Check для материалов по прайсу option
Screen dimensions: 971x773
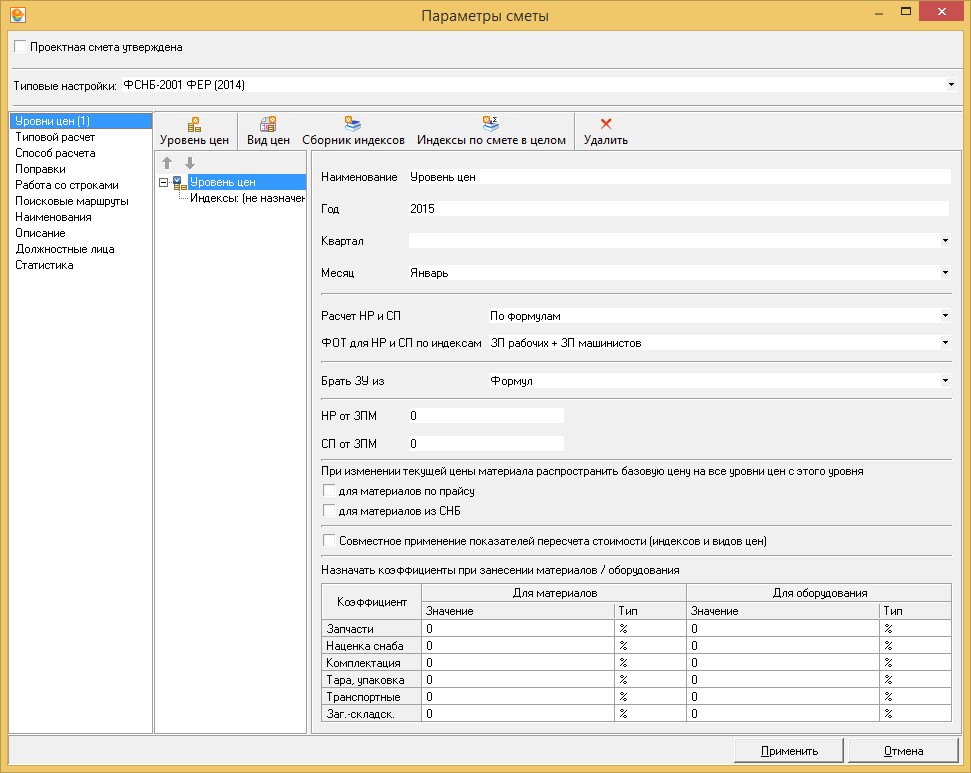point(328,491)
